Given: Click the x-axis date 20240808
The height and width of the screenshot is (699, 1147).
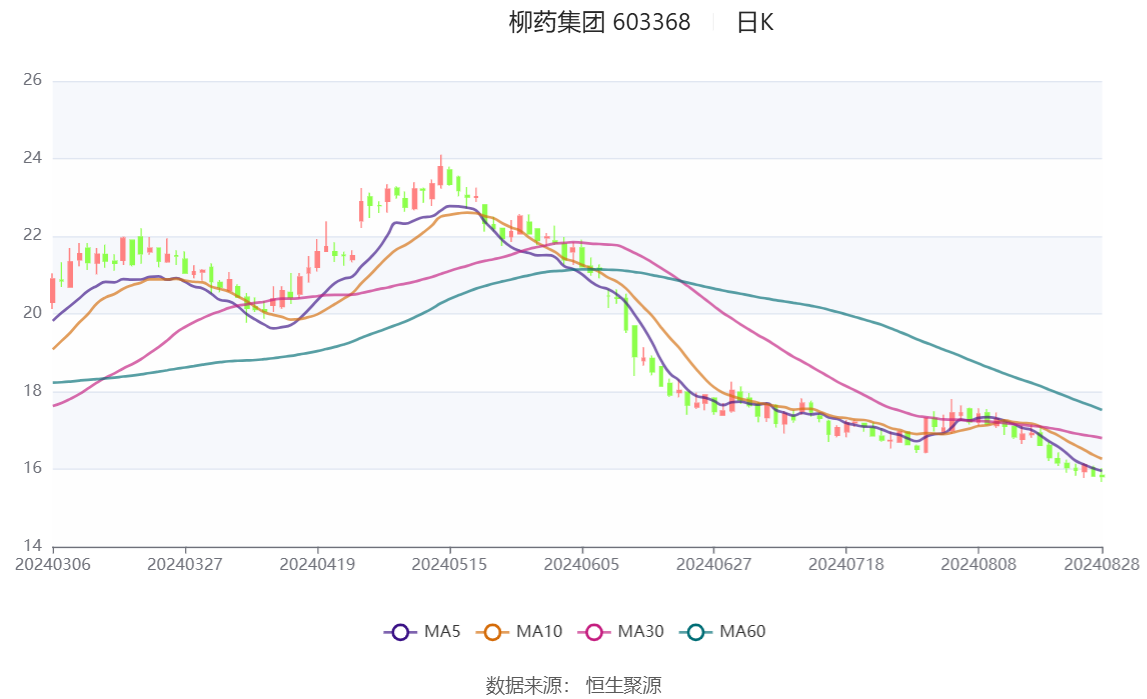Looking at the screenshot, I should tap(979, 564).
